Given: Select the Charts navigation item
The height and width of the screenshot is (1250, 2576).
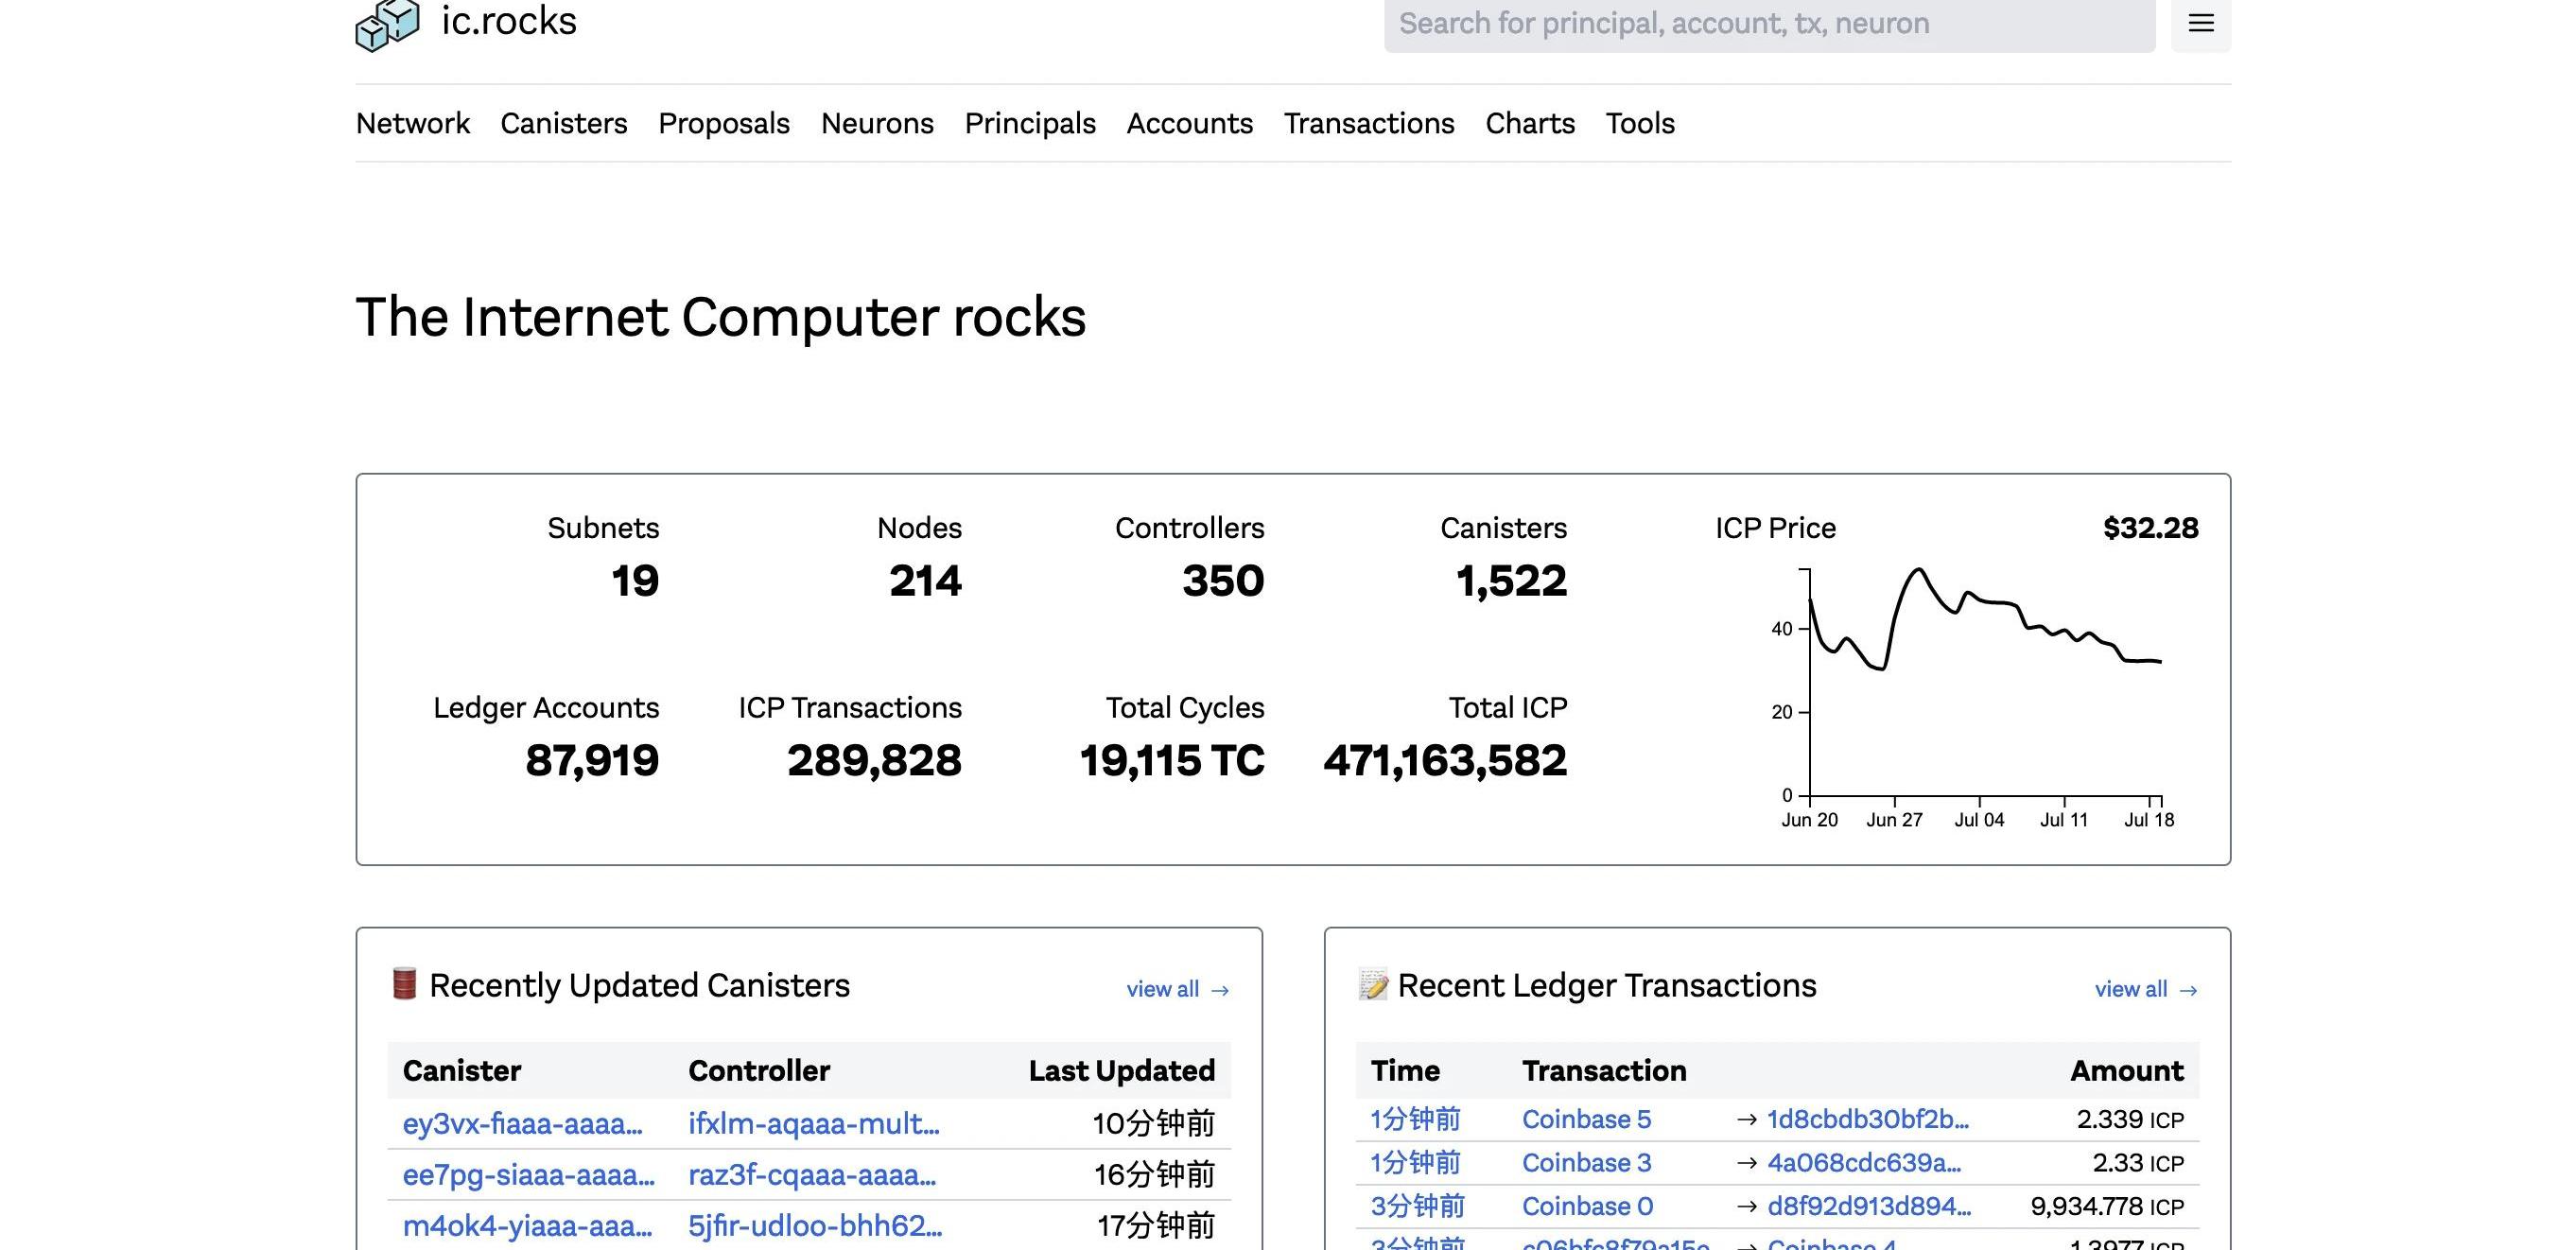Looking at the screenshot, I should (x=1529, y=123).
